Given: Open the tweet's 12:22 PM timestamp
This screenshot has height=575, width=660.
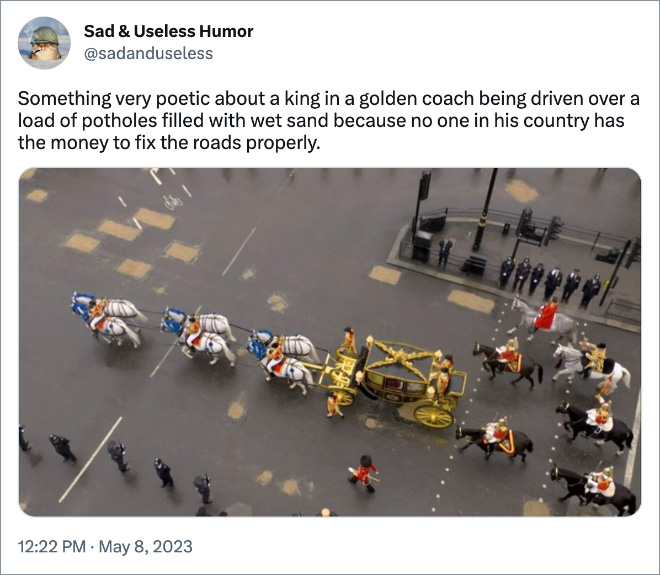Looking at the screenshot, I should click(58, 546).
